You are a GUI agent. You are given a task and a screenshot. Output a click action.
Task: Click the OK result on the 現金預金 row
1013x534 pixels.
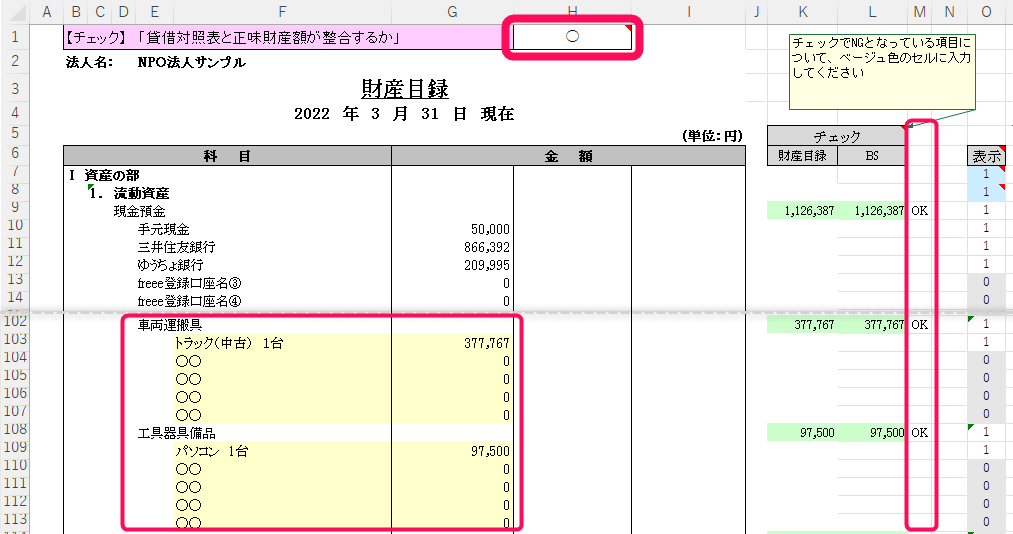point(919,211)
